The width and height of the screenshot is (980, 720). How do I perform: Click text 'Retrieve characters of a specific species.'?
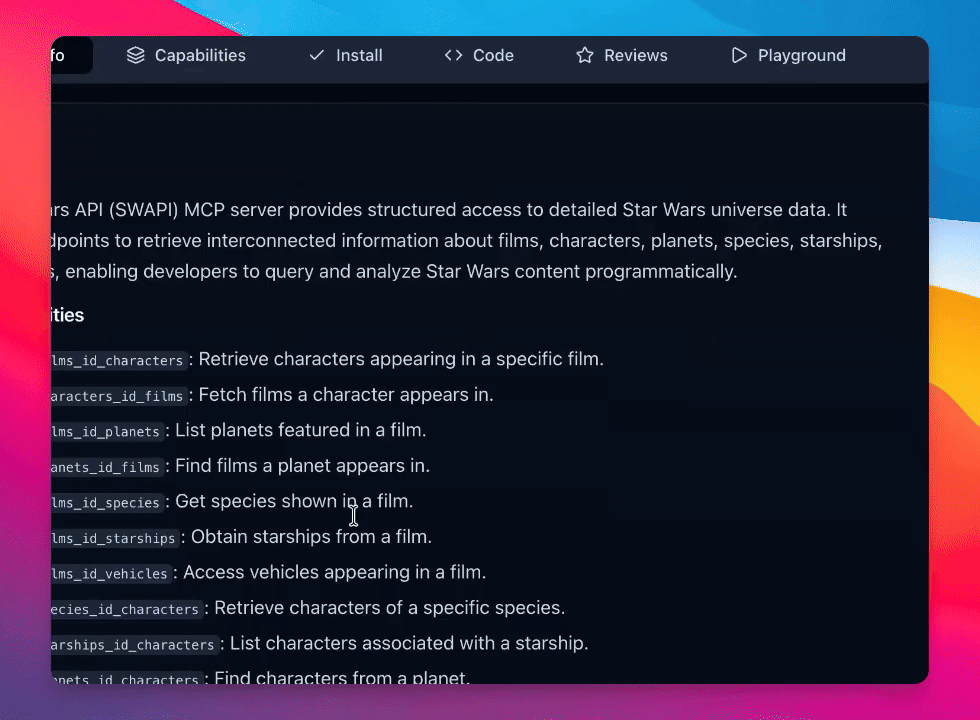pyautogui.click(x=389, y=609)
